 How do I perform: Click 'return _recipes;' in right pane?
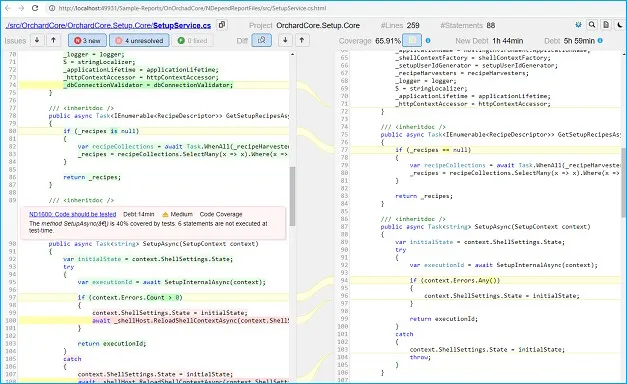(x=424, y=196)
